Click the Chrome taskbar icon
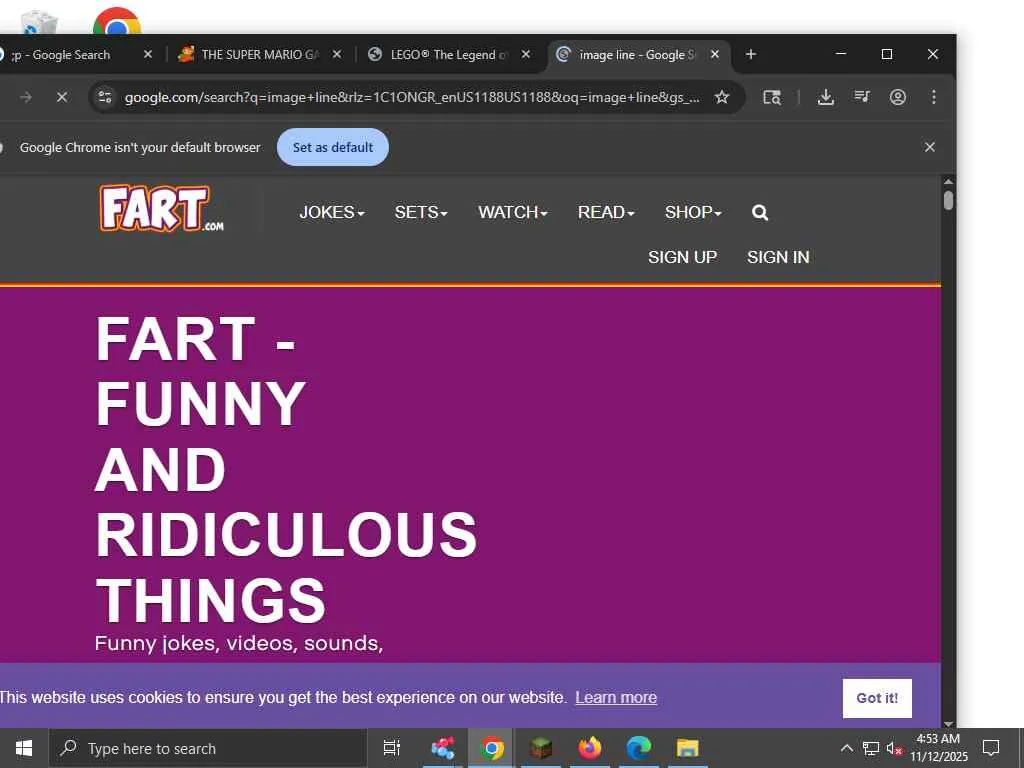The image size is (1024, 768). [492, 748]
